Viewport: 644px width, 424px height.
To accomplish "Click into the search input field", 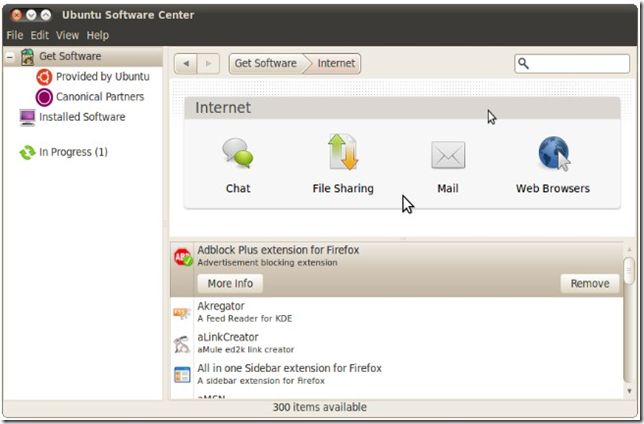I will click(x=572, y=64).
